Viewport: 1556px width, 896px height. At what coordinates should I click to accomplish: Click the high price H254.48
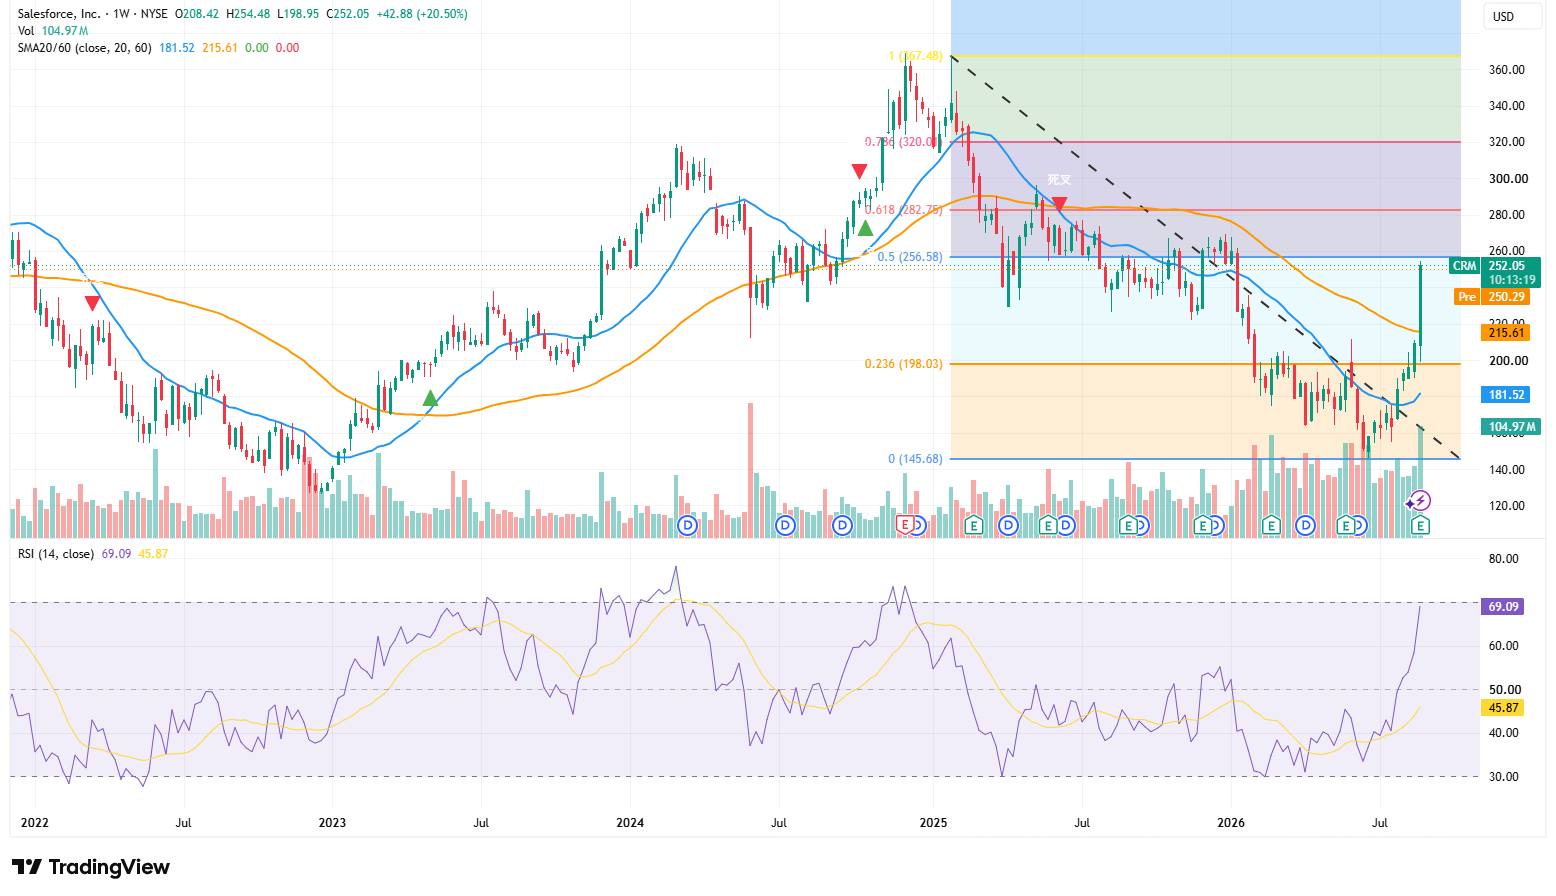click(249, 14)
